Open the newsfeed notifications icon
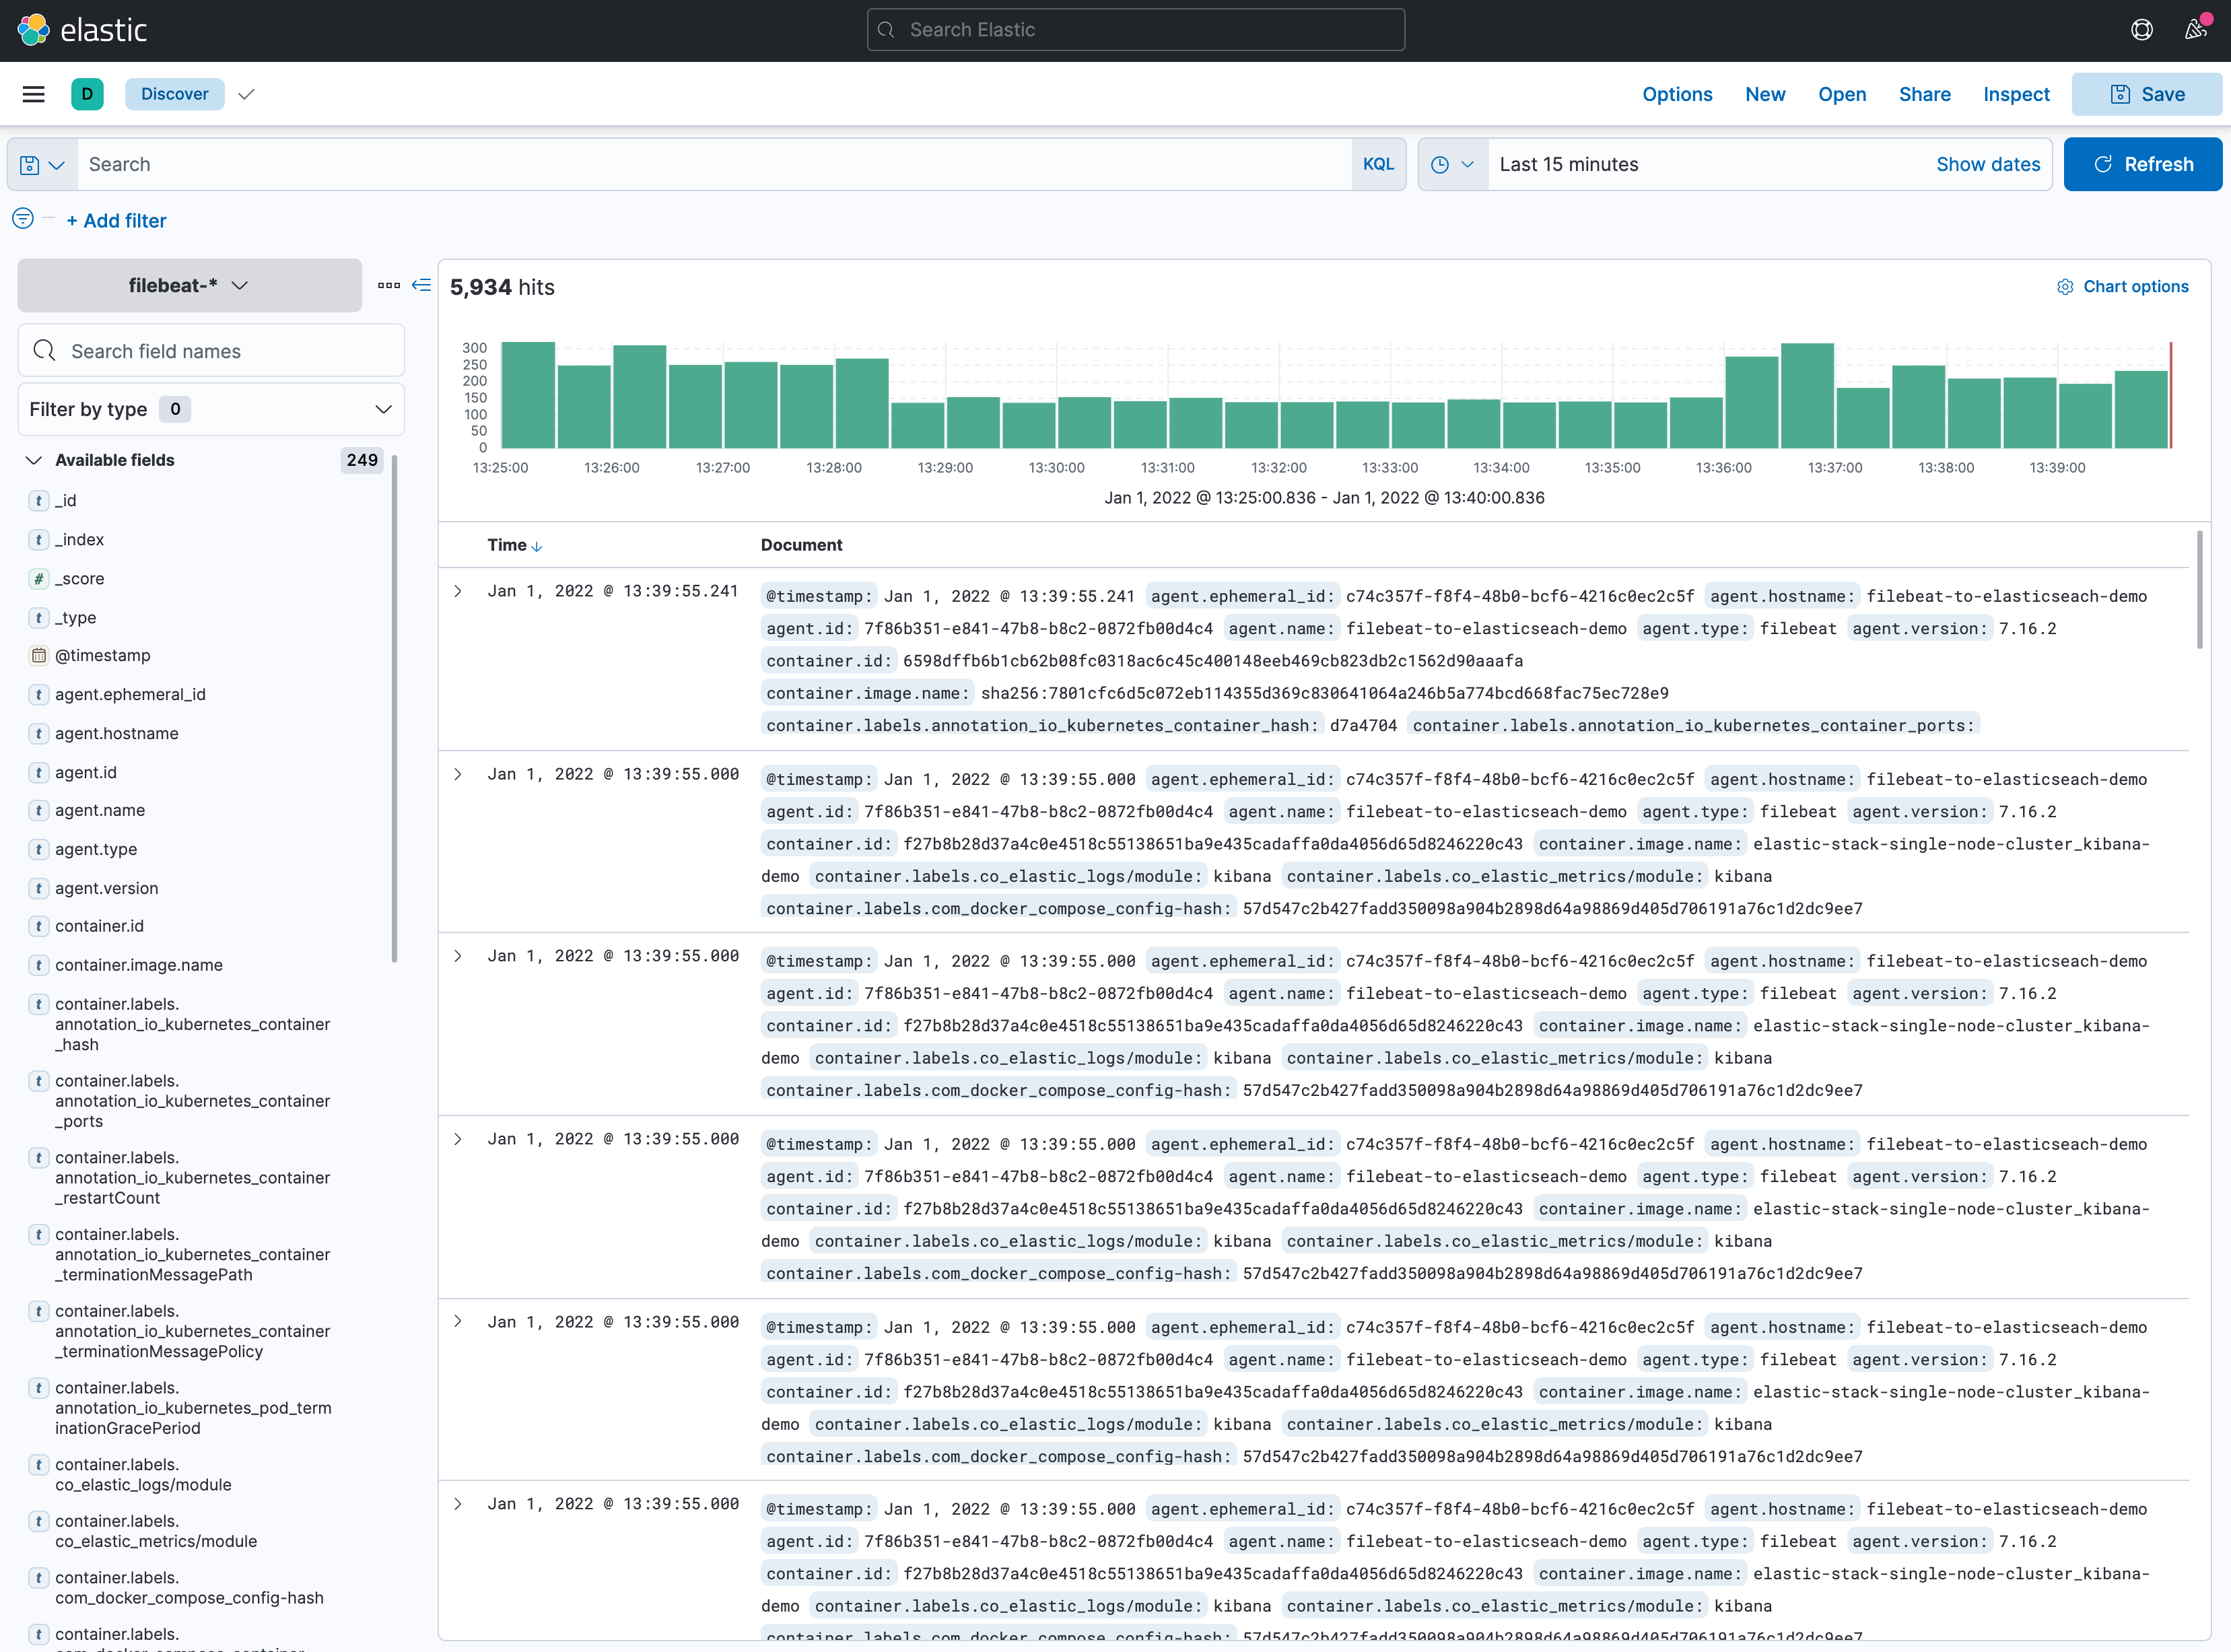The image size is (2231, 1652). click(2195, 30)
